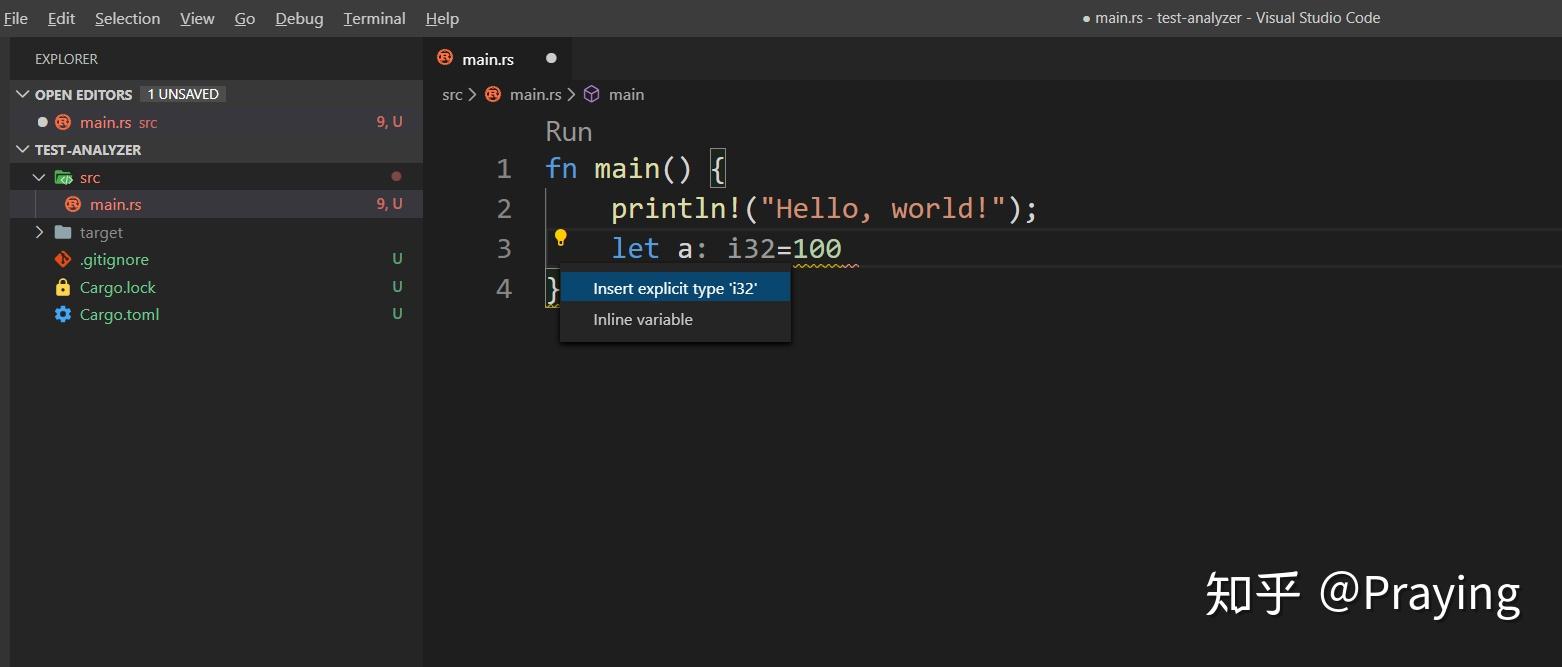The width and height of the screenshot is (1562, 667).
Task: Apply the Insert explicit type 'i32' fix
Action: (x=676, y=287)
